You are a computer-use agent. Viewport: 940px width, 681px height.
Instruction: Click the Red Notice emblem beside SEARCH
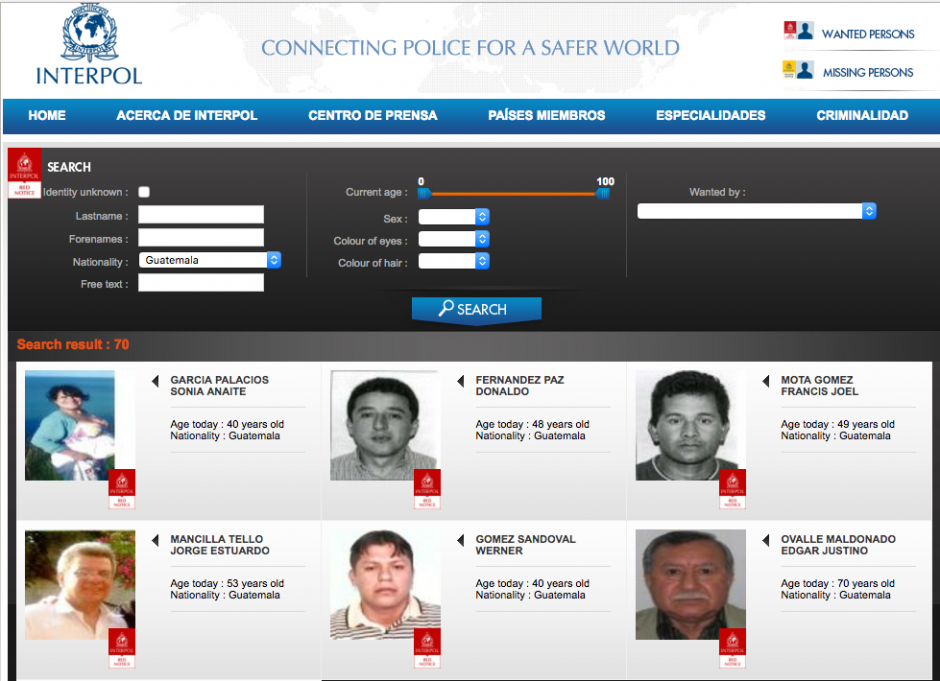[24, 172]
